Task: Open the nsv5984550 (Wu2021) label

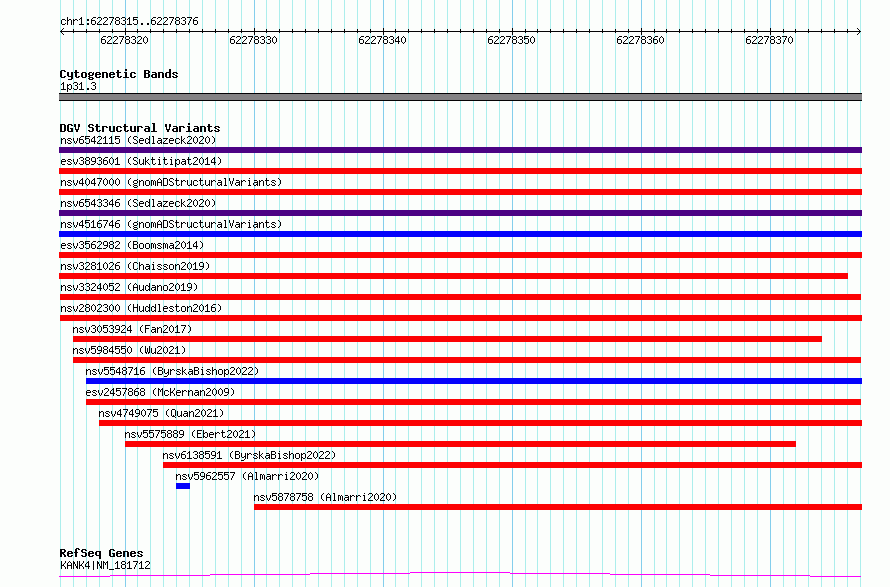Action: point(129,350)
